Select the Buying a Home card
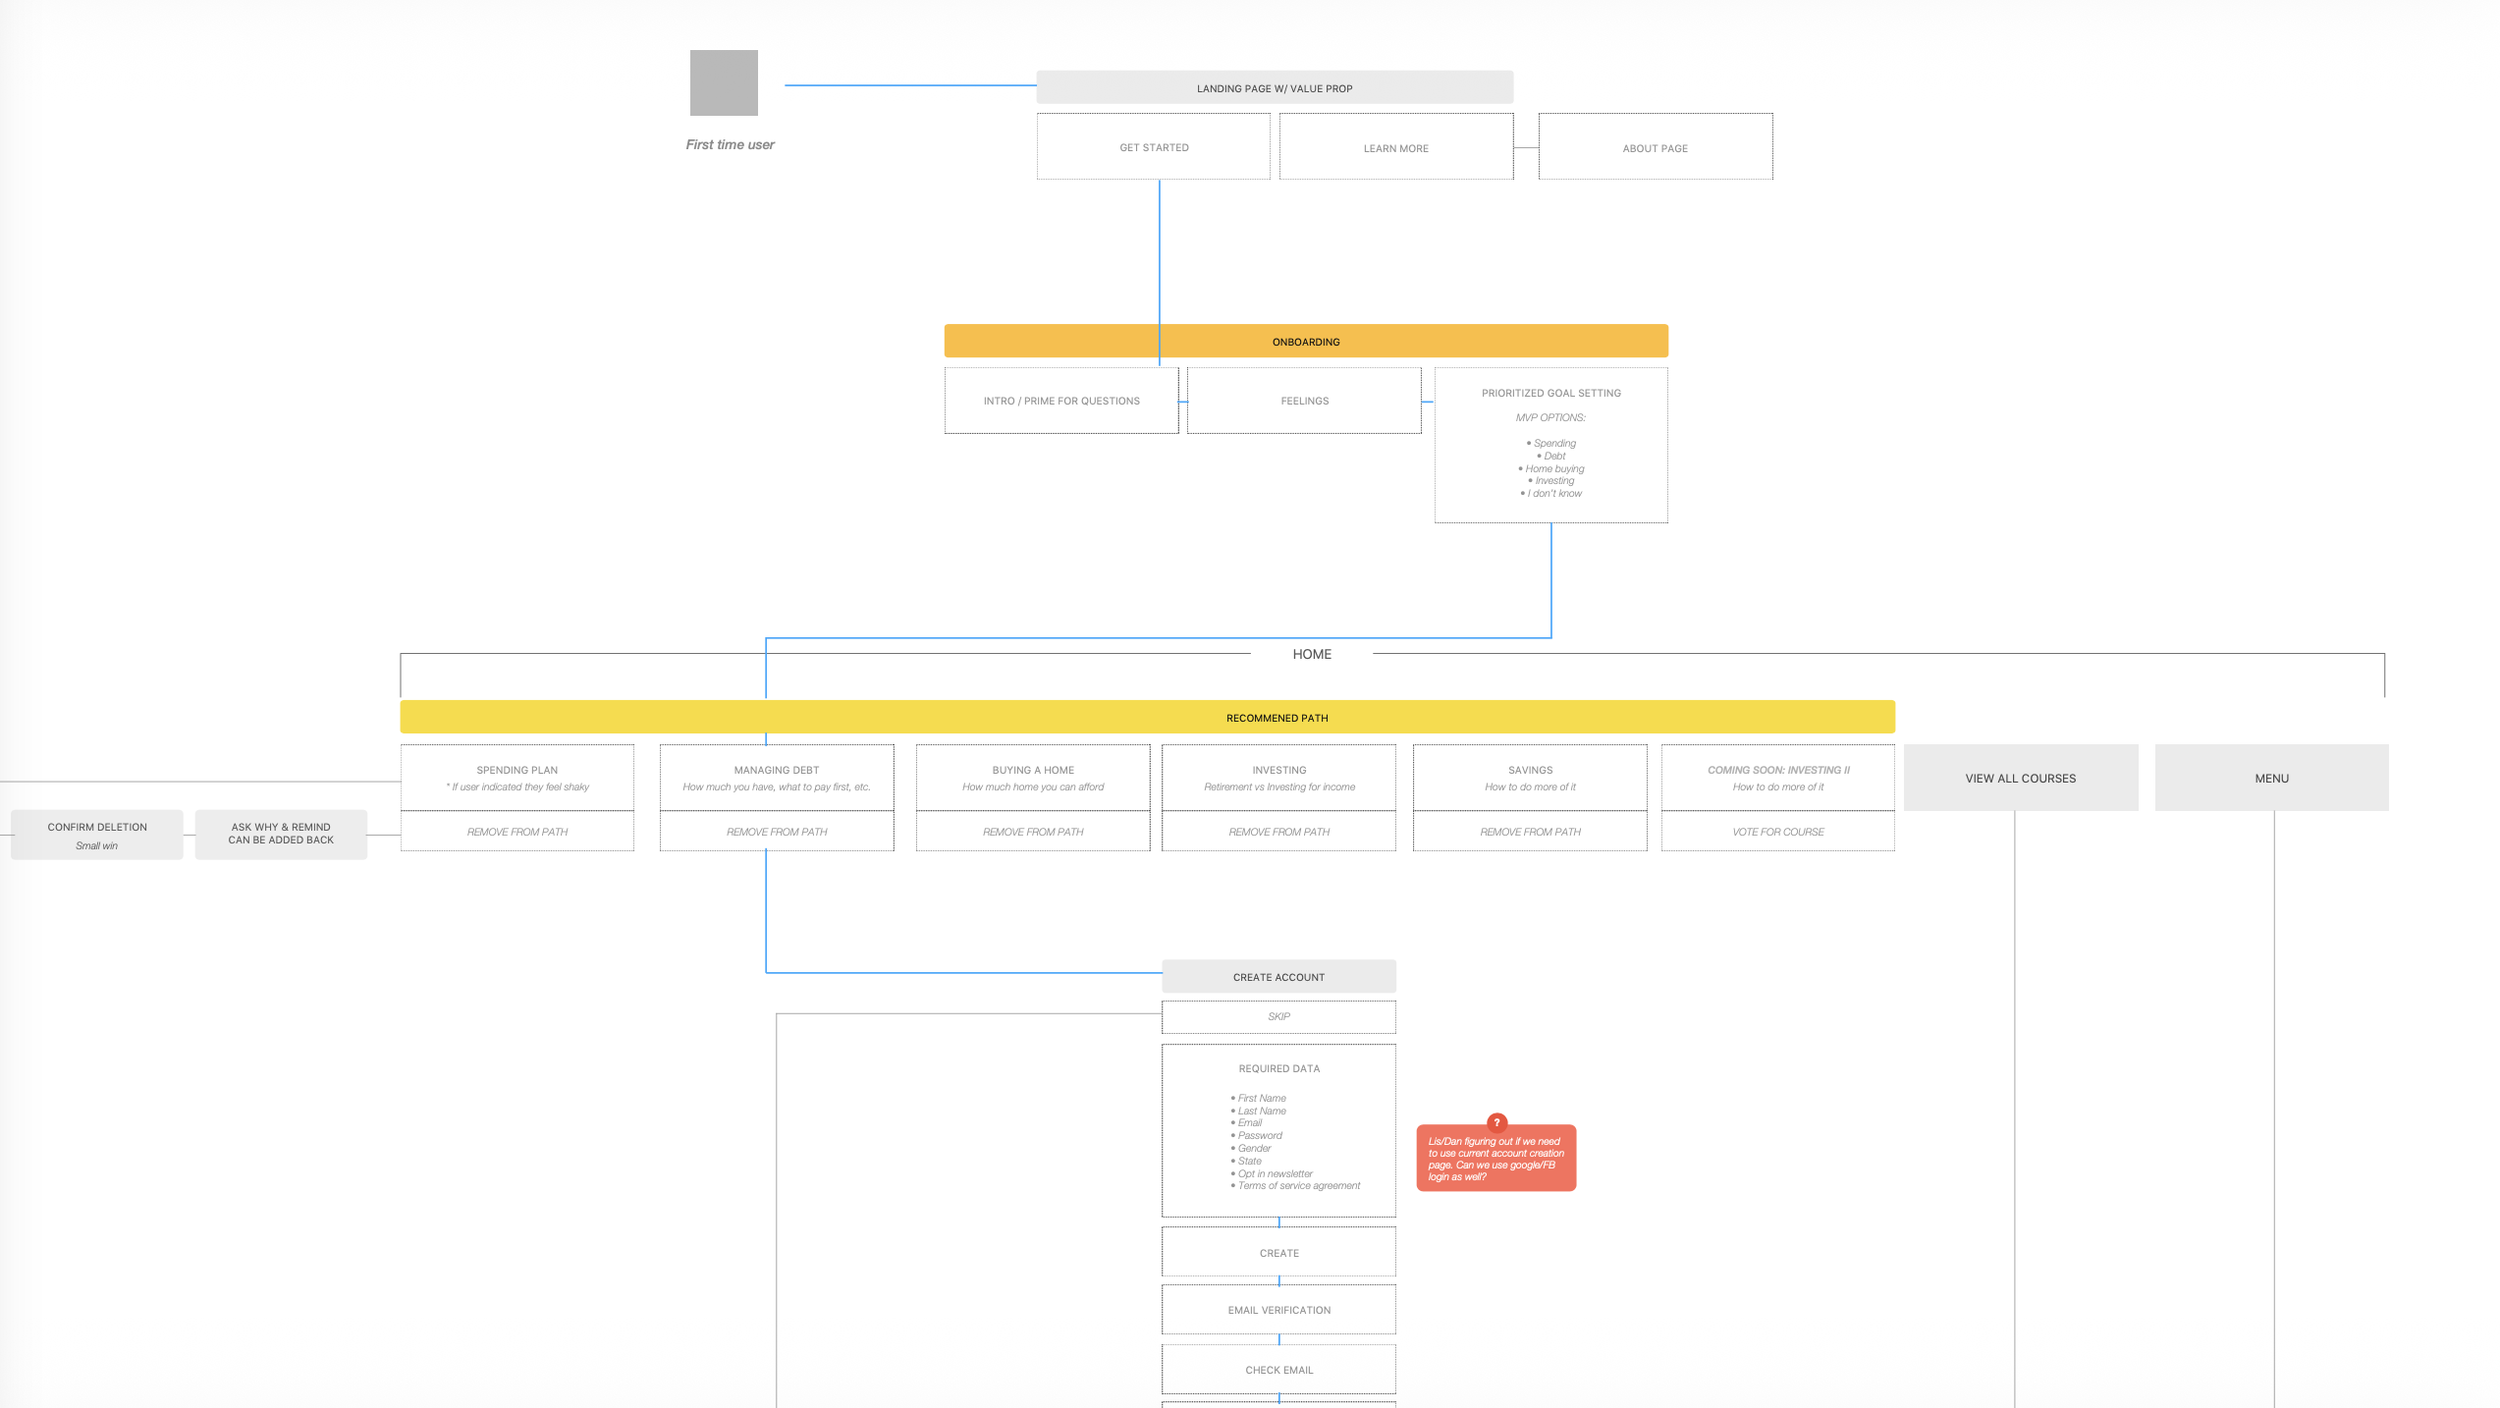2500x1408 pixels. pyautogui.click(x=1032, y=777)
